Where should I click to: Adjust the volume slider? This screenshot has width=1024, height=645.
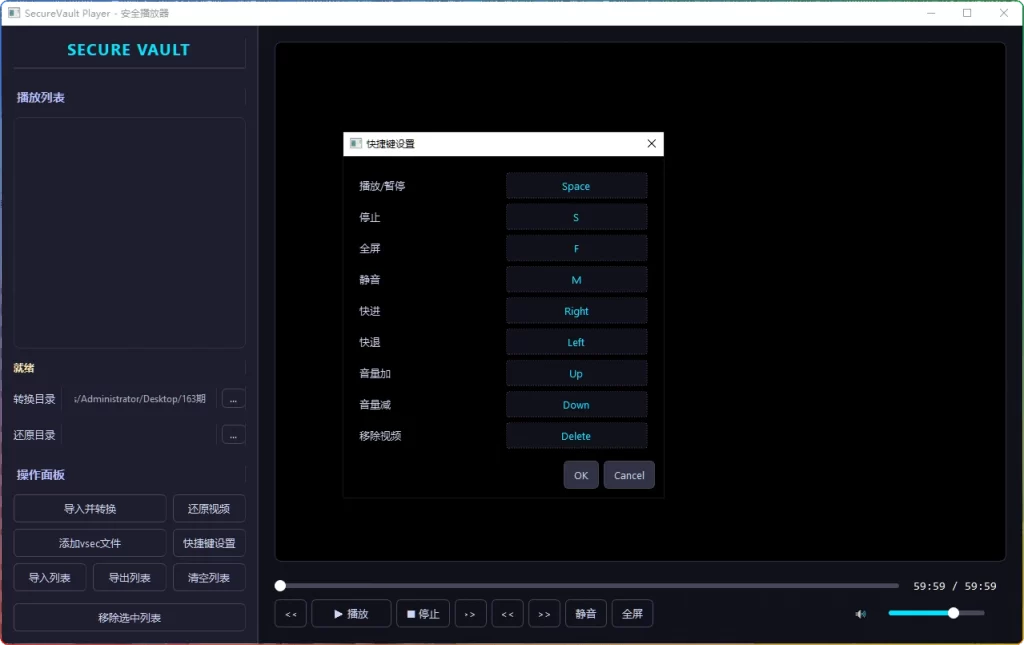pos(952,613)
